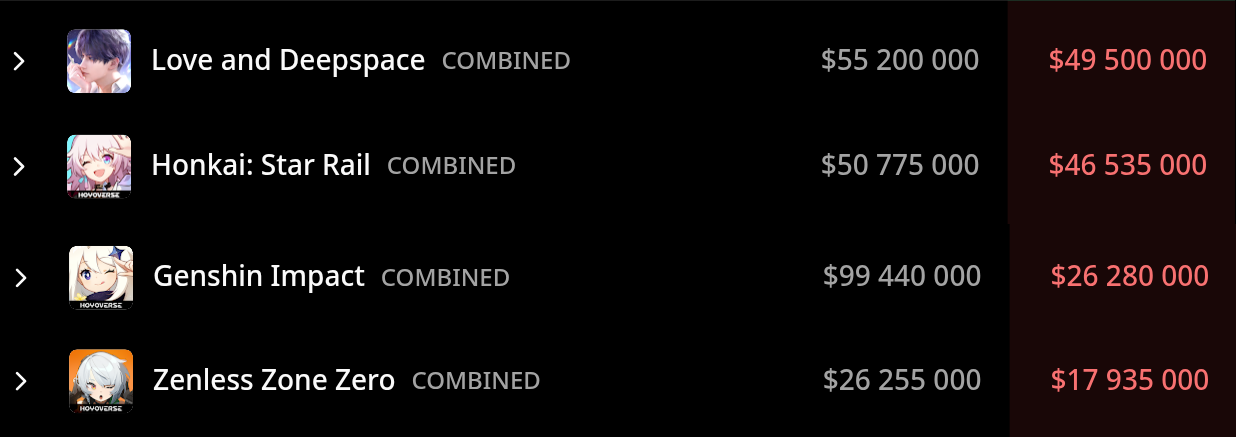
Task: Open the Zenless Zone Zero title link
Action: tap(274, 380)
